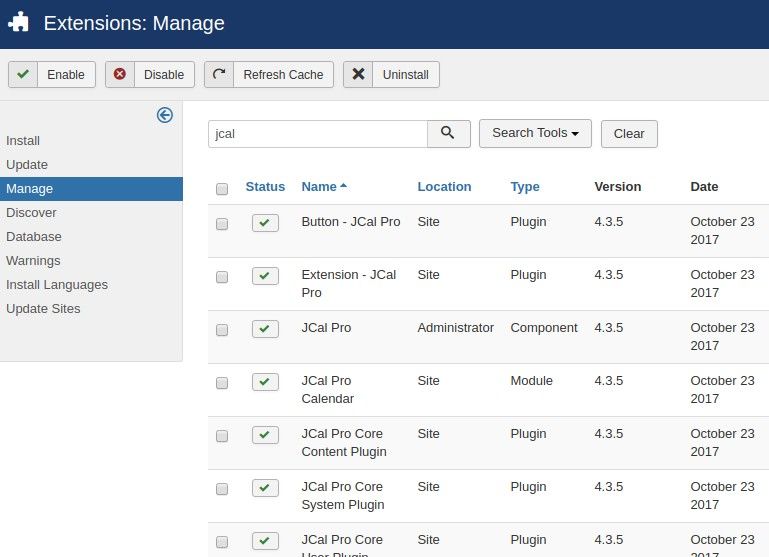
Task: Click the Extension - JCal Pro name
Action: 349,283
